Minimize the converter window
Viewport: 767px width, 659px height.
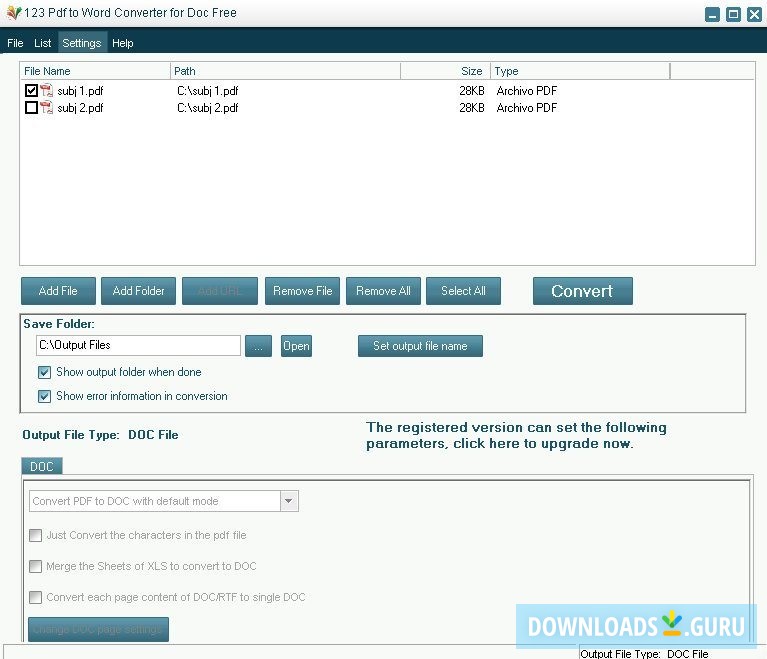point(712,14)
